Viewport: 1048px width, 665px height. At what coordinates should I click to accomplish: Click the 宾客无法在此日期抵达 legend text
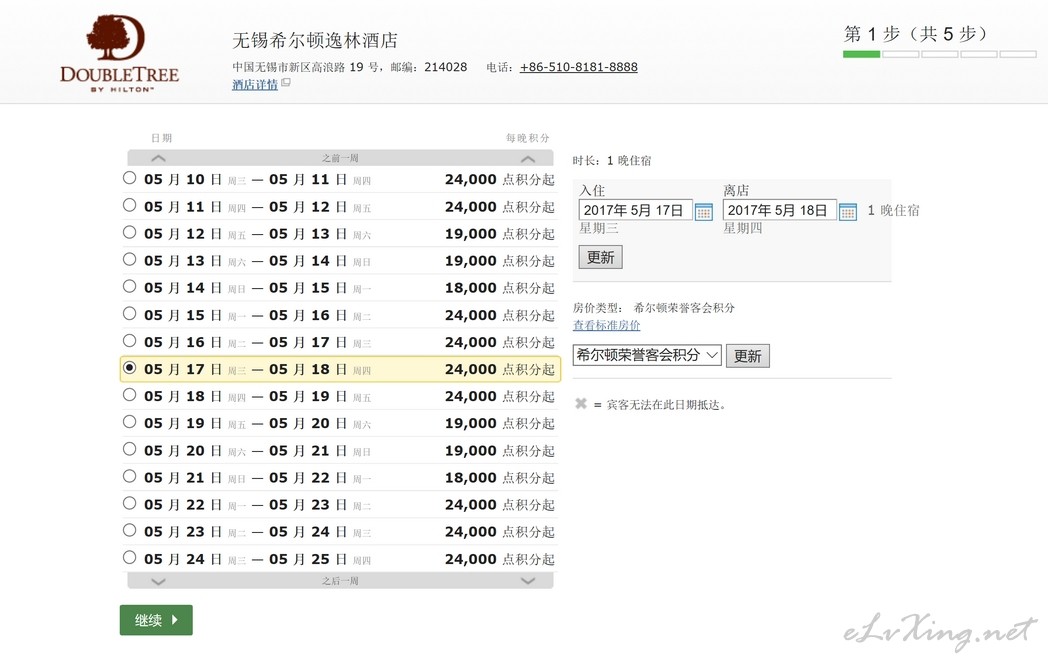tap(666, 404)
